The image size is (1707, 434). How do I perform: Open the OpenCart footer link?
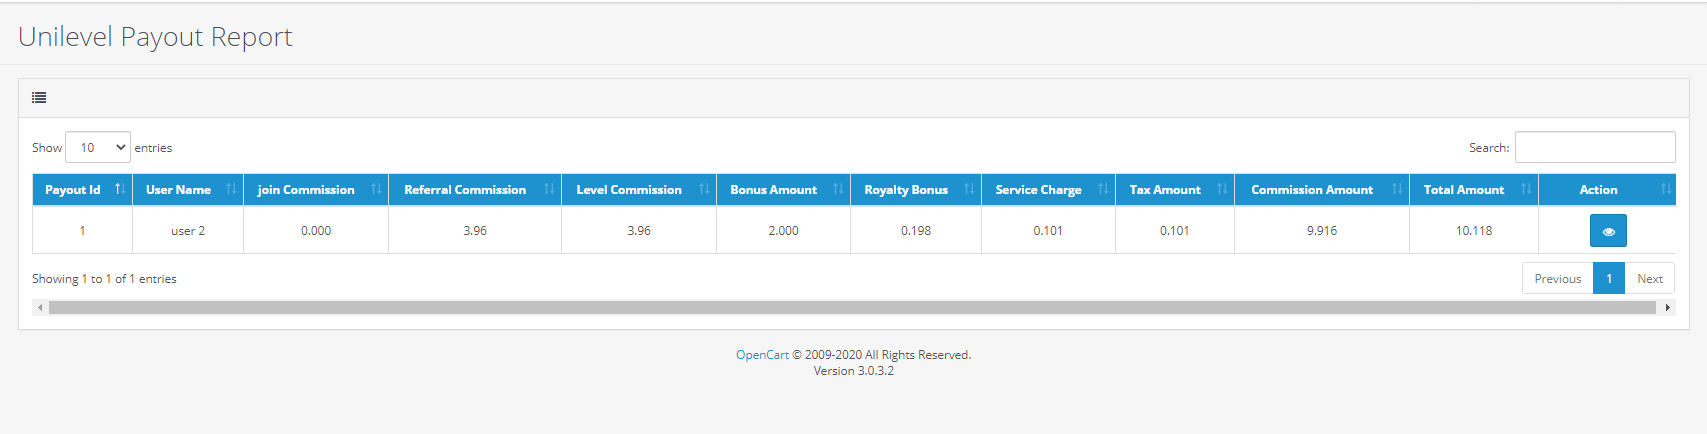click(762, 355)
